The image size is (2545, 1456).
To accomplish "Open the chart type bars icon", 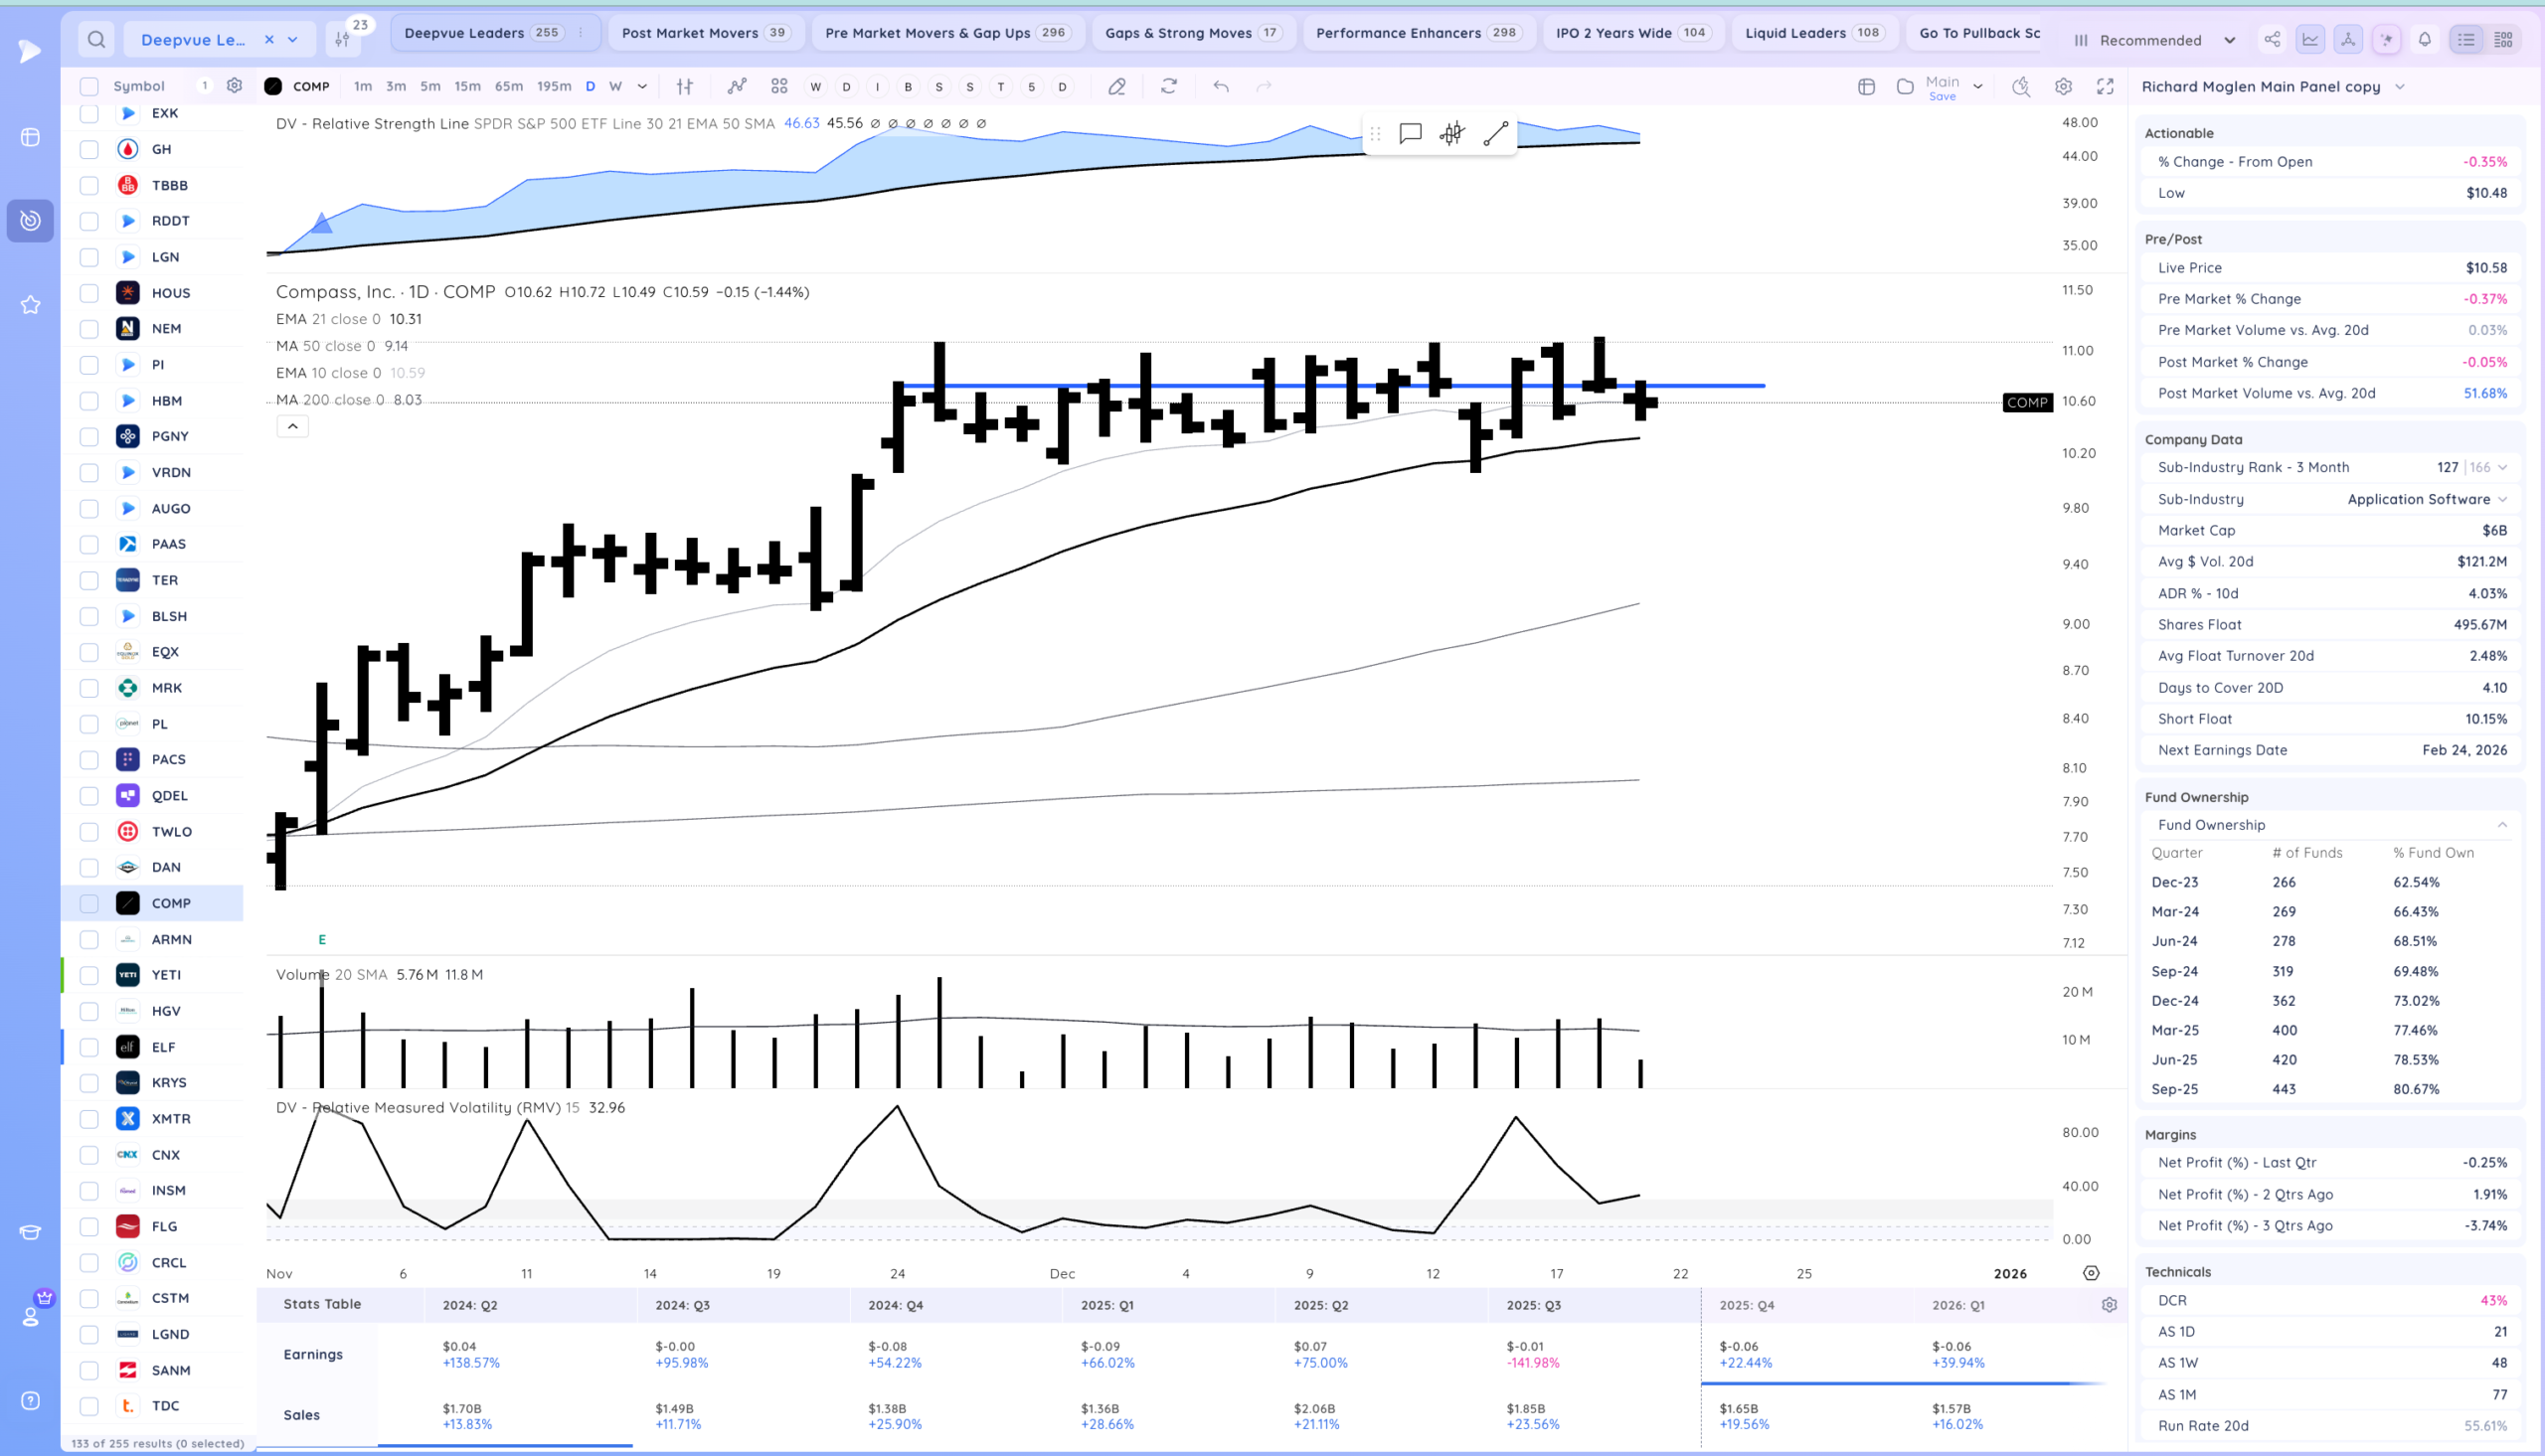I will pyautogui.click(x=685, y=87).
